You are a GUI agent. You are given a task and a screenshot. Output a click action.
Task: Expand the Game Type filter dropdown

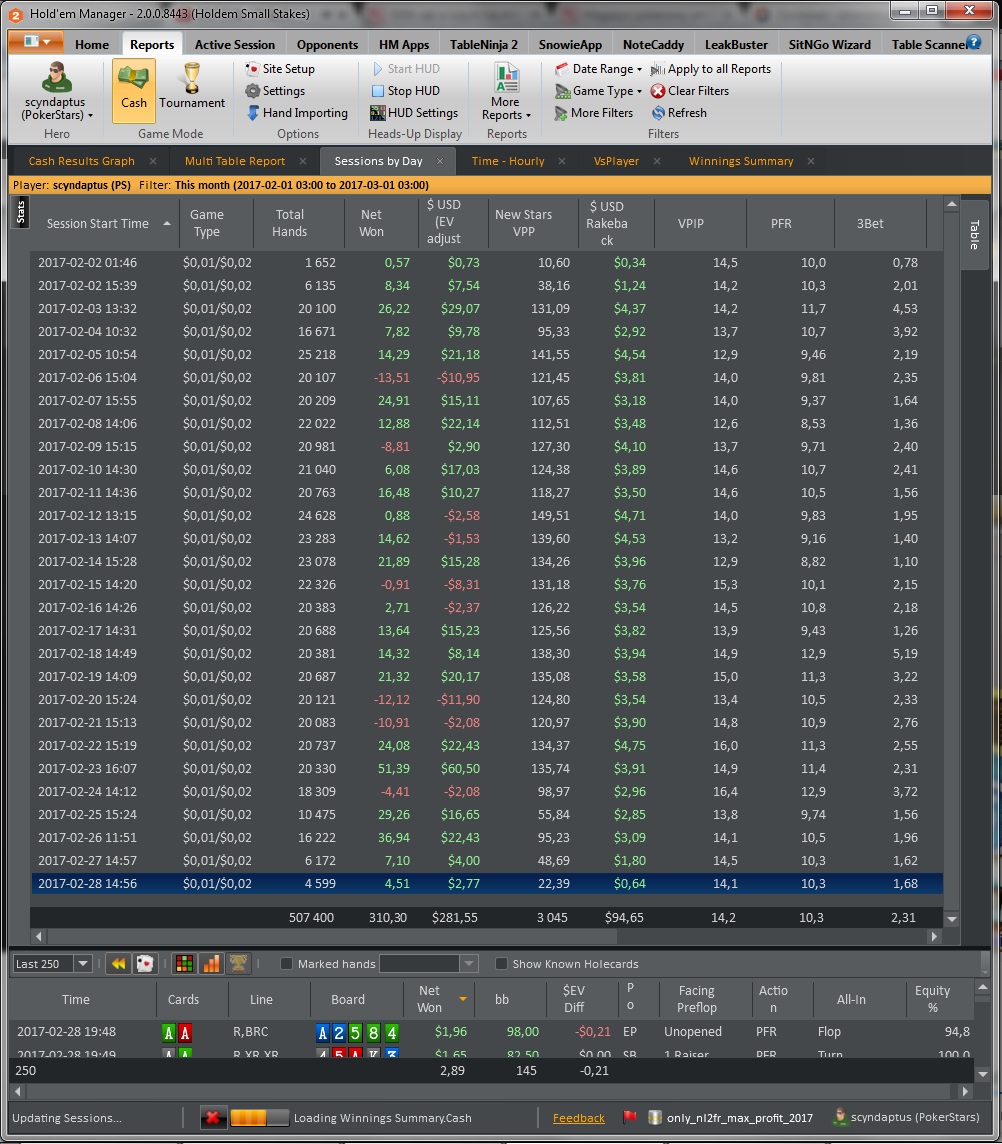coord(598,90)
